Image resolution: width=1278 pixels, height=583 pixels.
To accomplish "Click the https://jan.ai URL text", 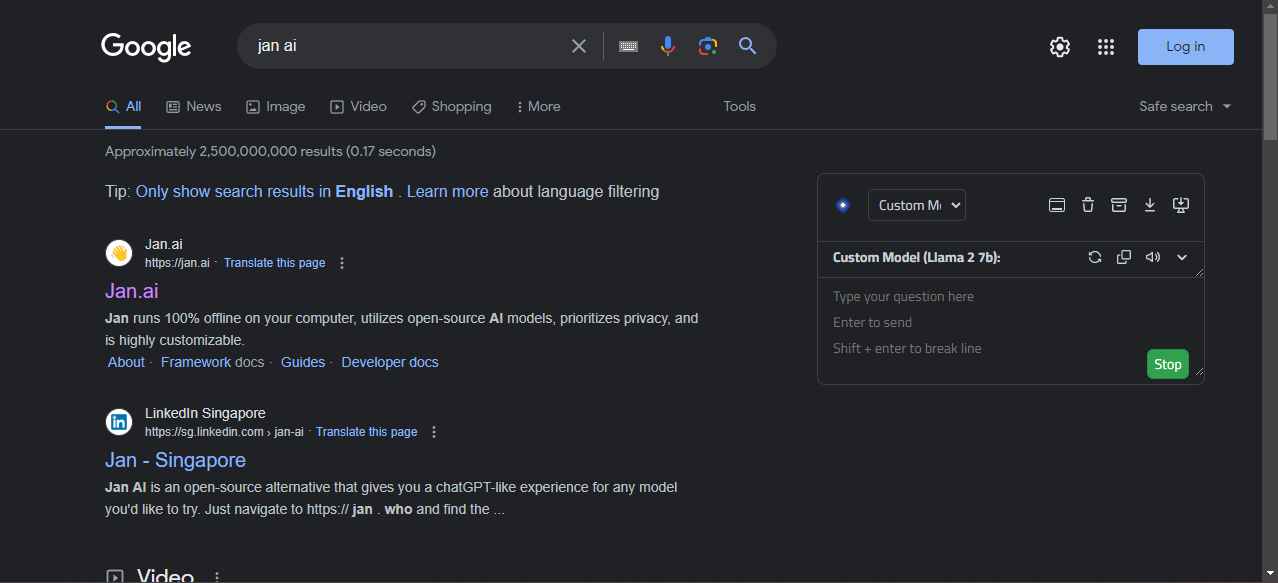I will 177,263.
